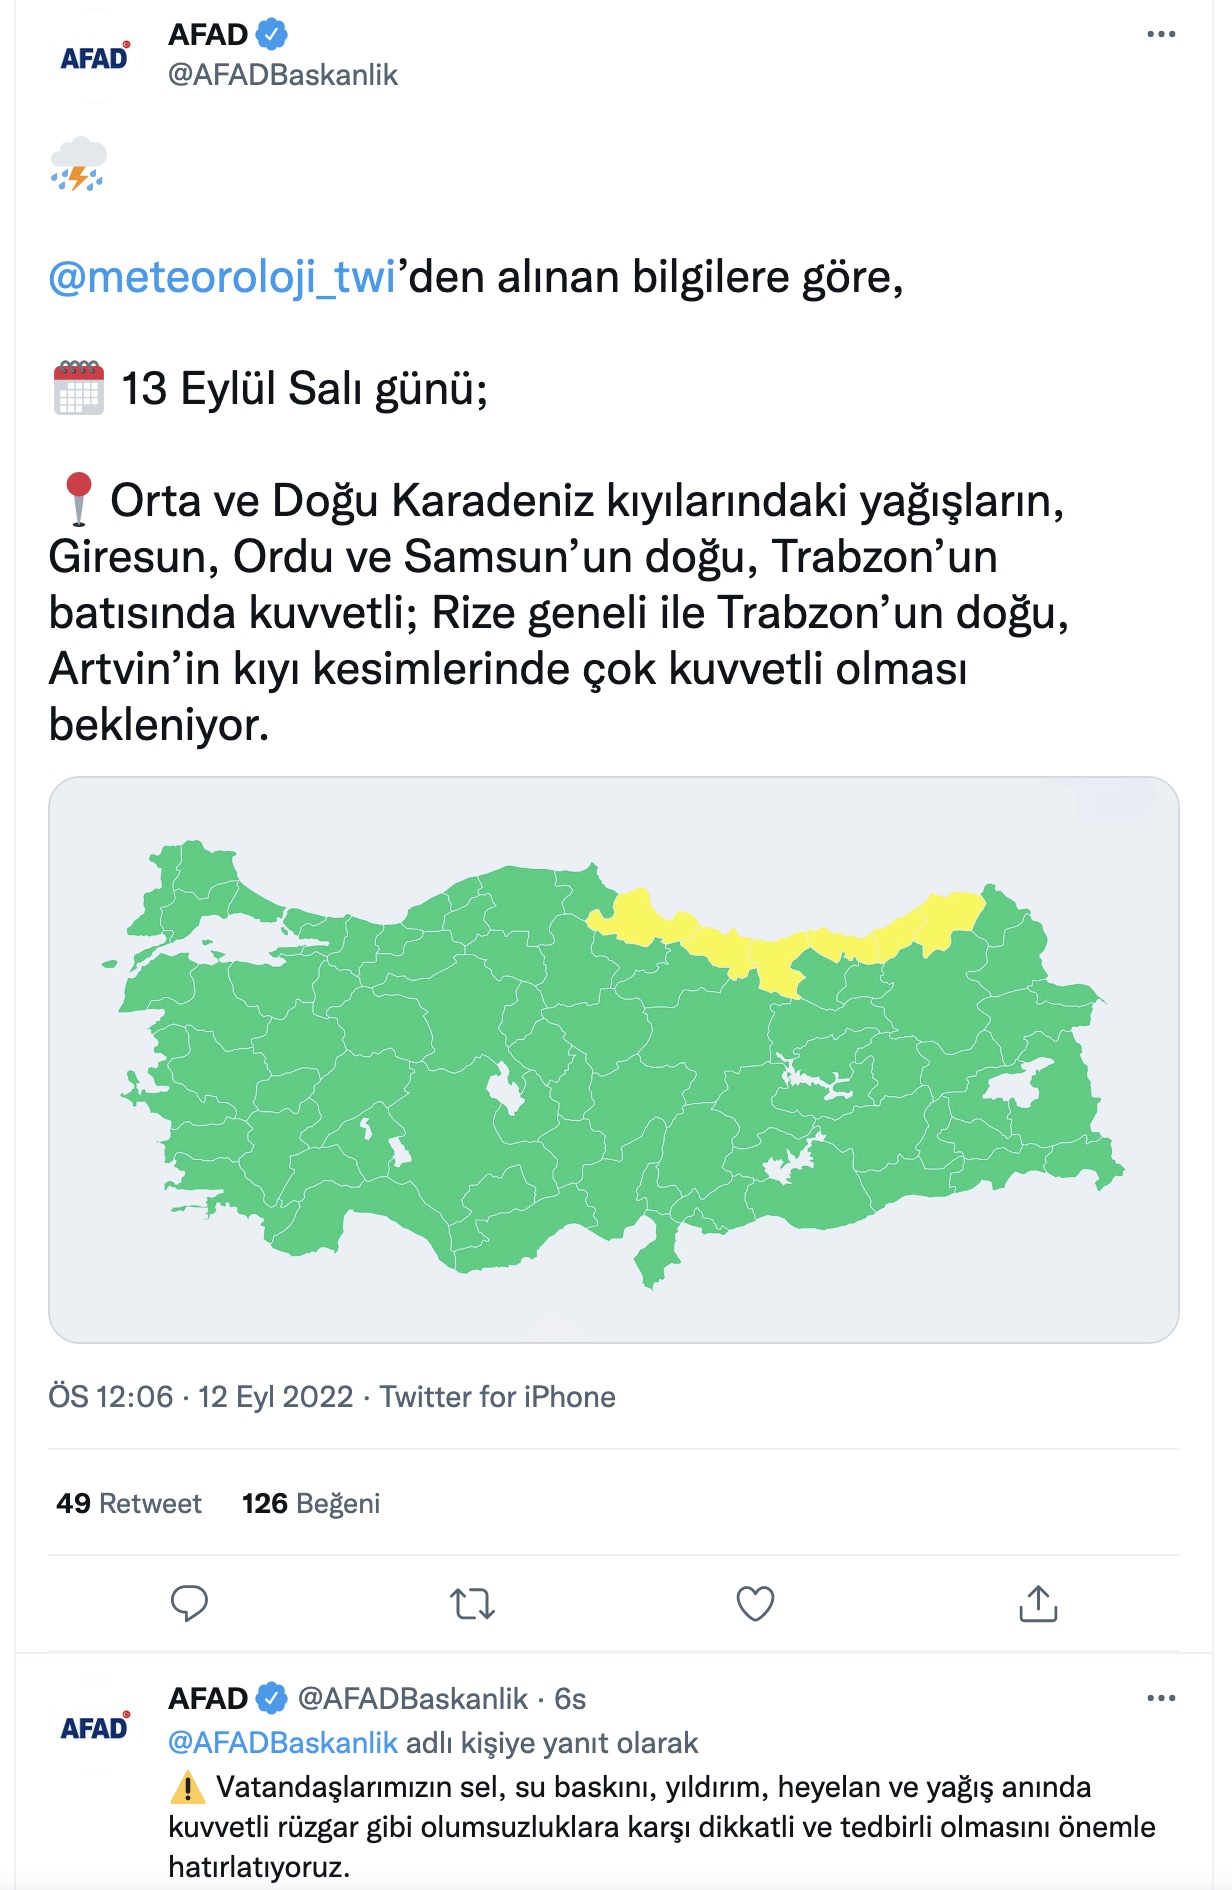This screenshot has height=1890, width=1232.
Task: Open AFAD profile avatar at top
Action: pyautogui.click(x=94, y=56)
